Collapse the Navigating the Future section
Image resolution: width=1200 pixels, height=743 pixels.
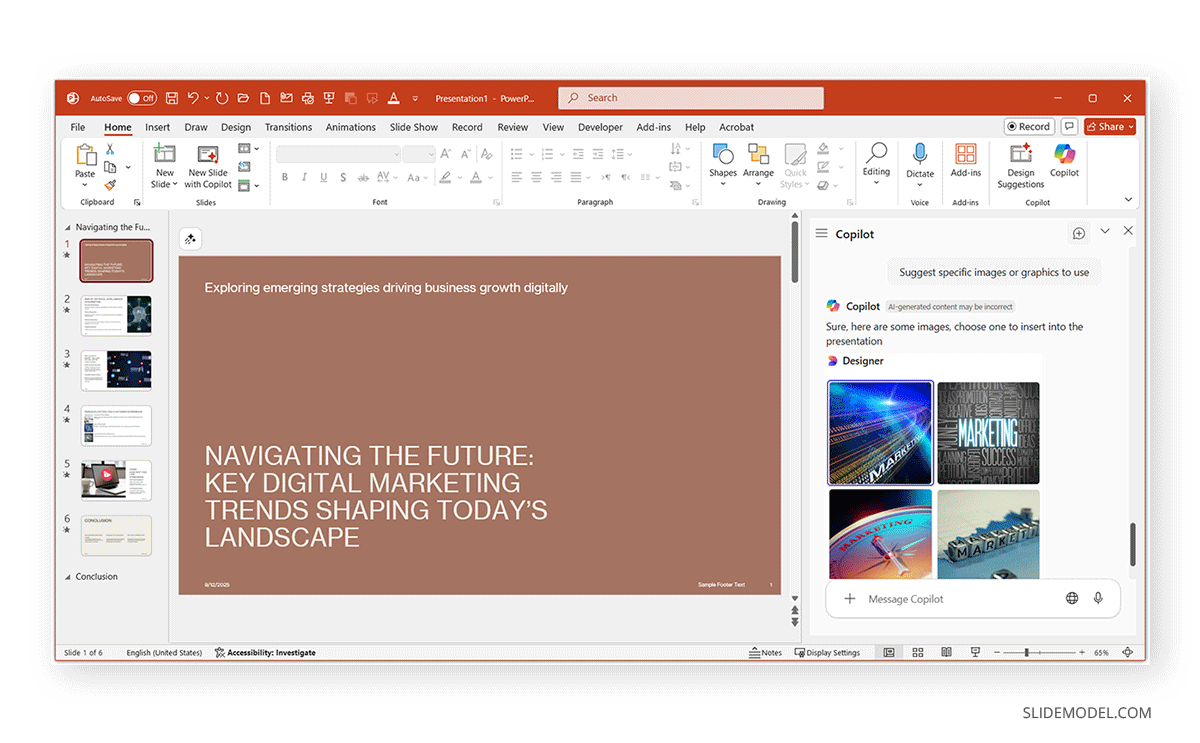[x=68, y=227]
